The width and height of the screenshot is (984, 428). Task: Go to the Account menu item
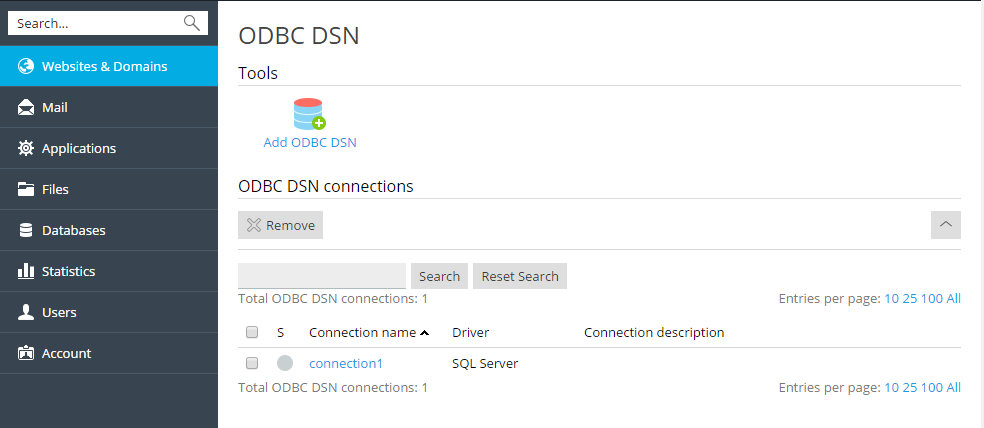[66, 353]
